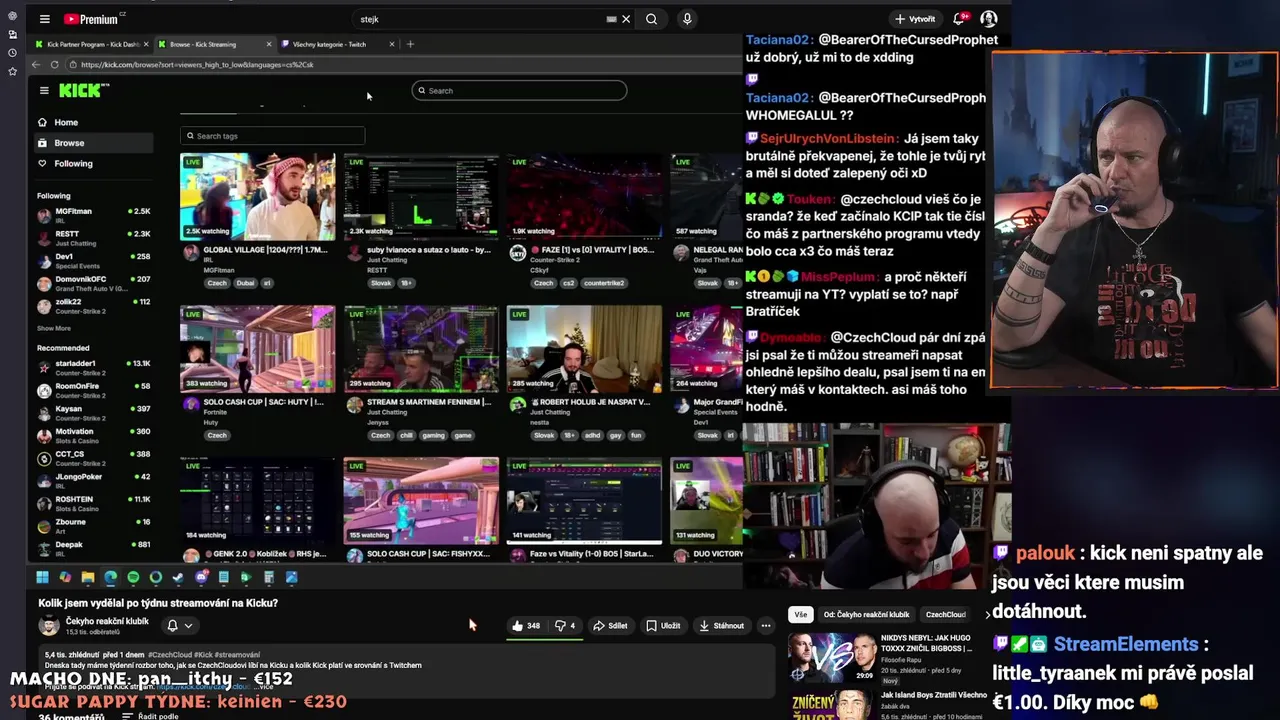This screenshot has width=1280, height=720.
Task: Show more recommendation chips with arrow
Action: pos(988,614)
